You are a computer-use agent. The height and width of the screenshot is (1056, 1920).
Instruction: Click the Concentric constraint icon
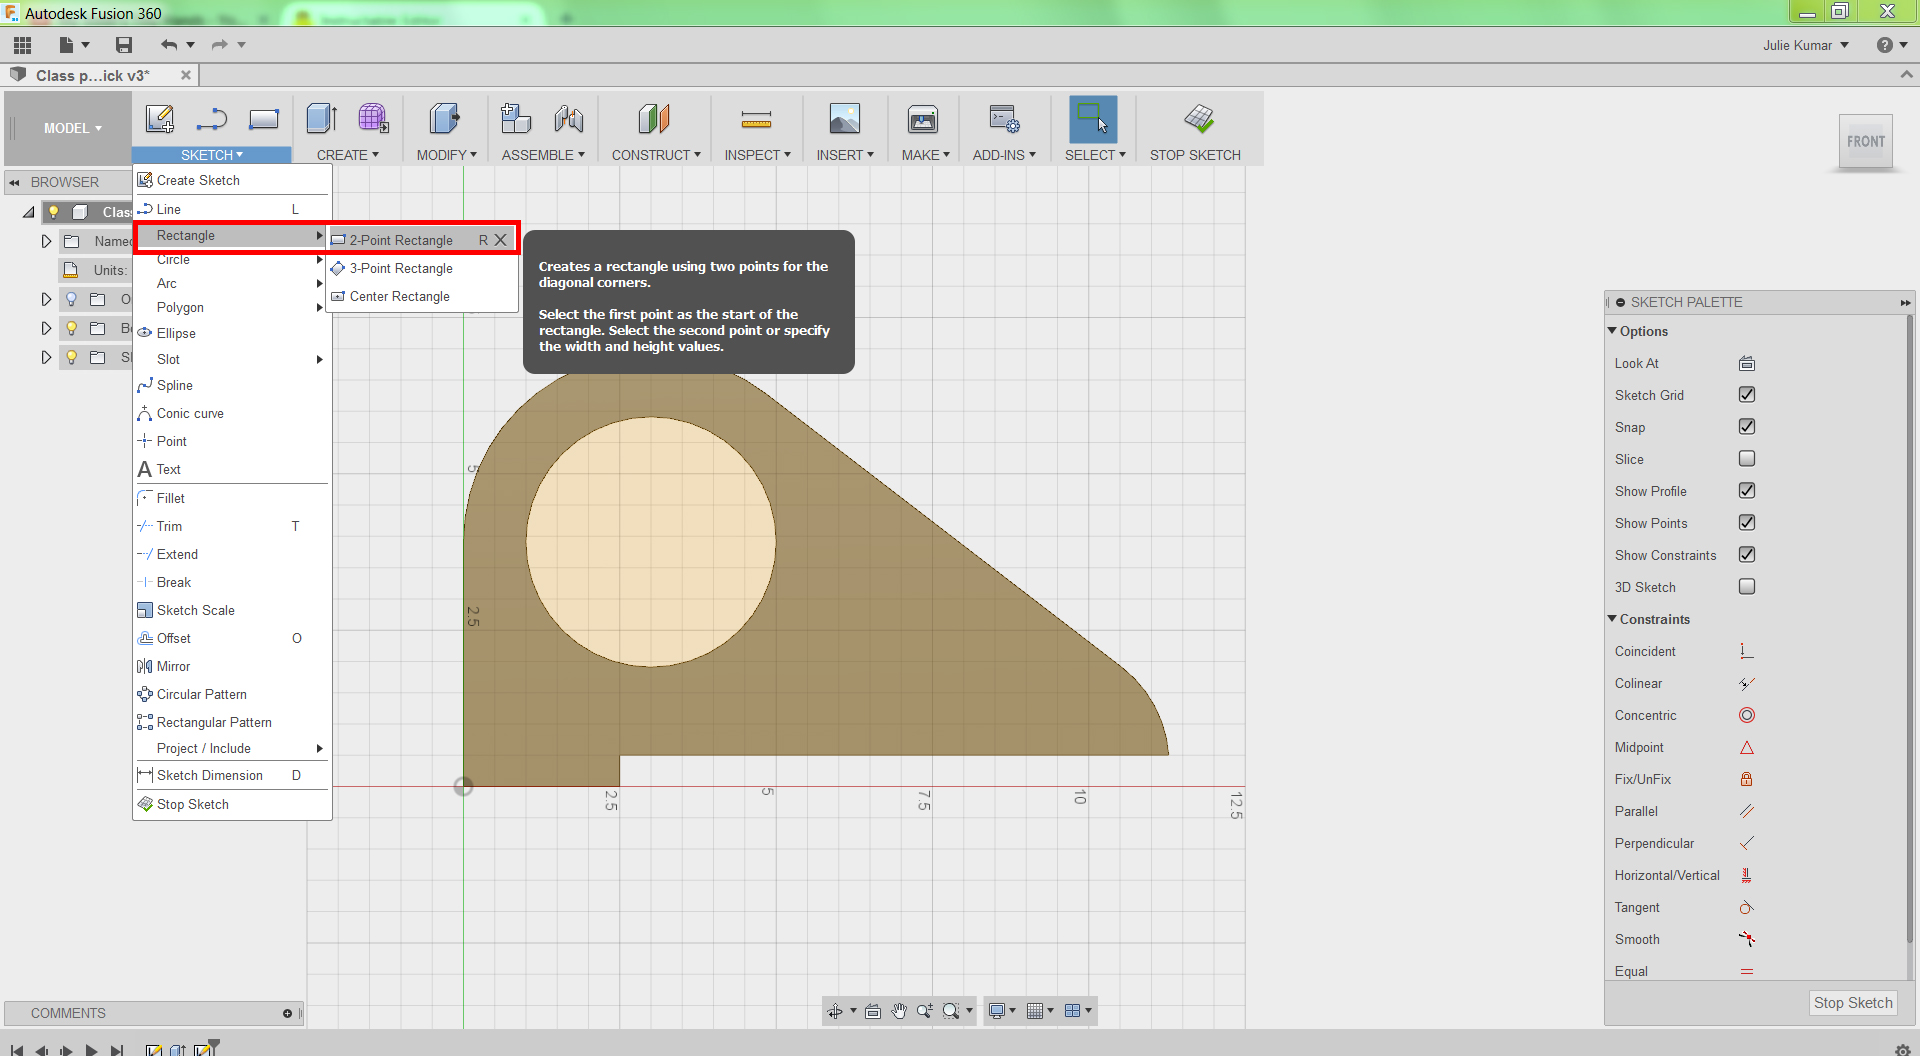point(1747,715)
